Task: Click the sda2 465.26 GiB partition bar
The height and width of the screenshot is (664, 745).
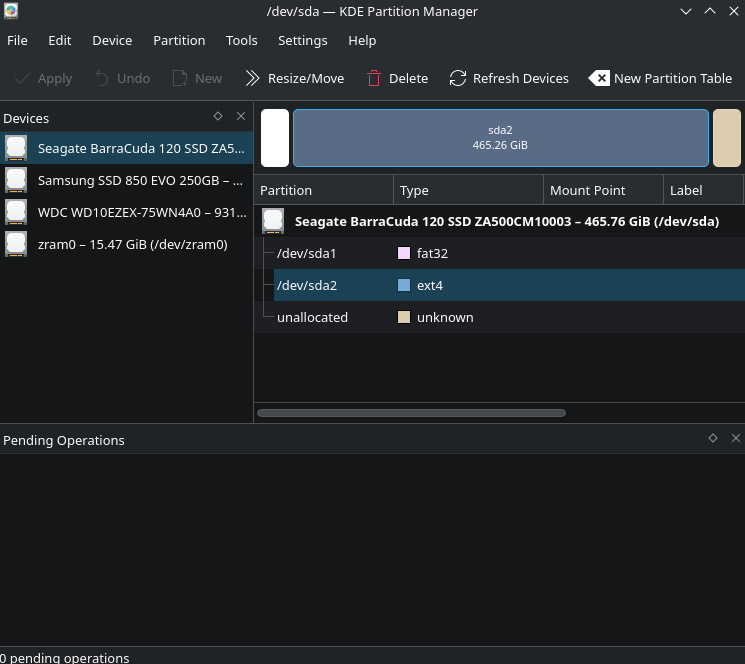Action: point(501,138)
